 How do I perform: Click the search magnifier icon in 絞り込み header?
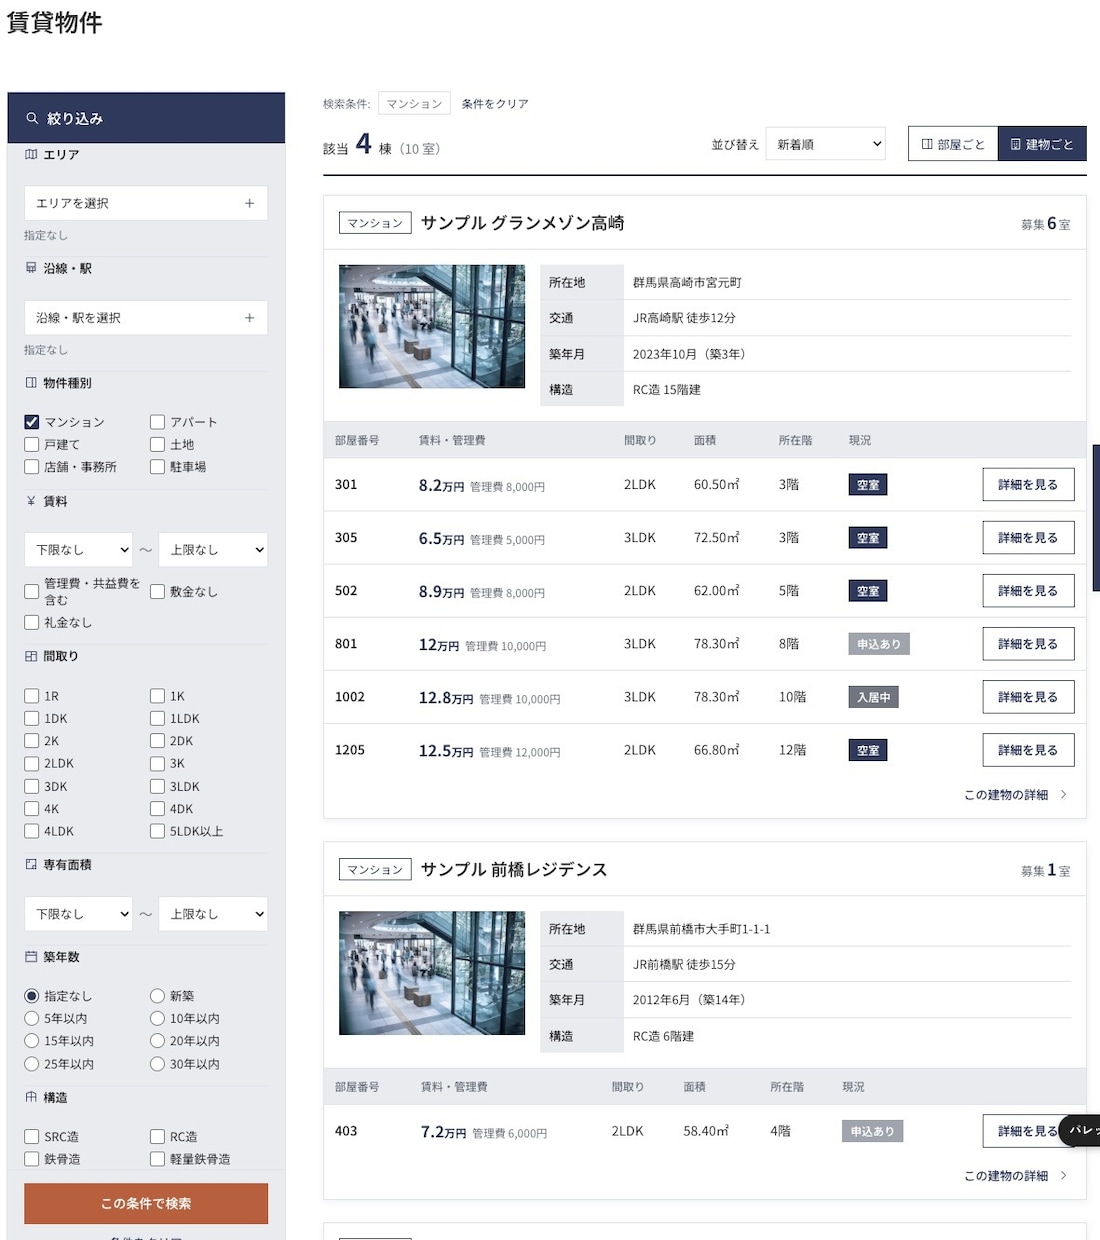(32, 118)
